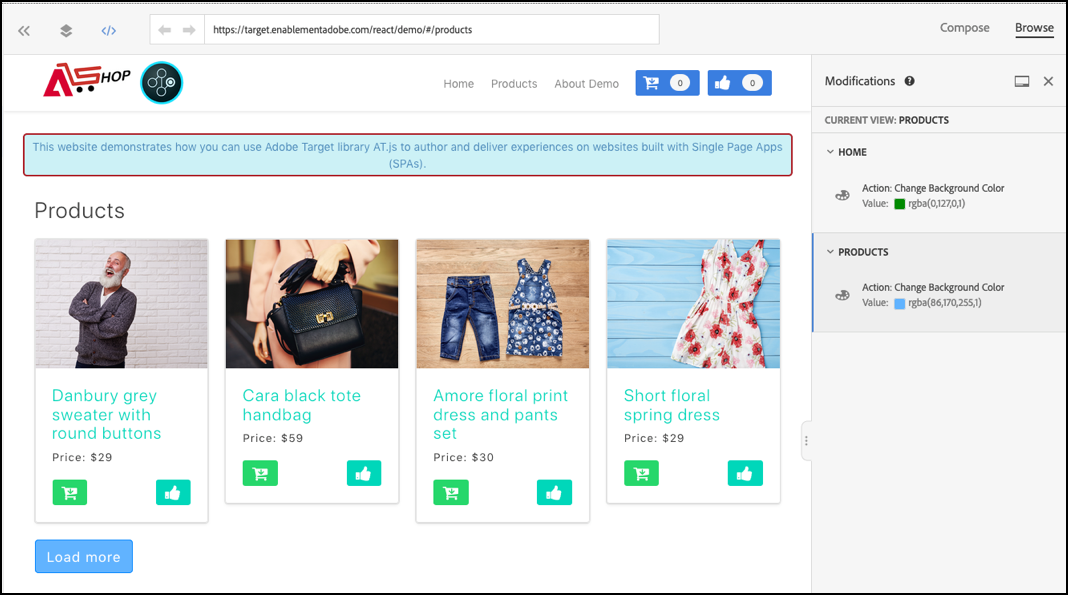Collapse the left rail with double-chevron icon

[x=24, y=30]
